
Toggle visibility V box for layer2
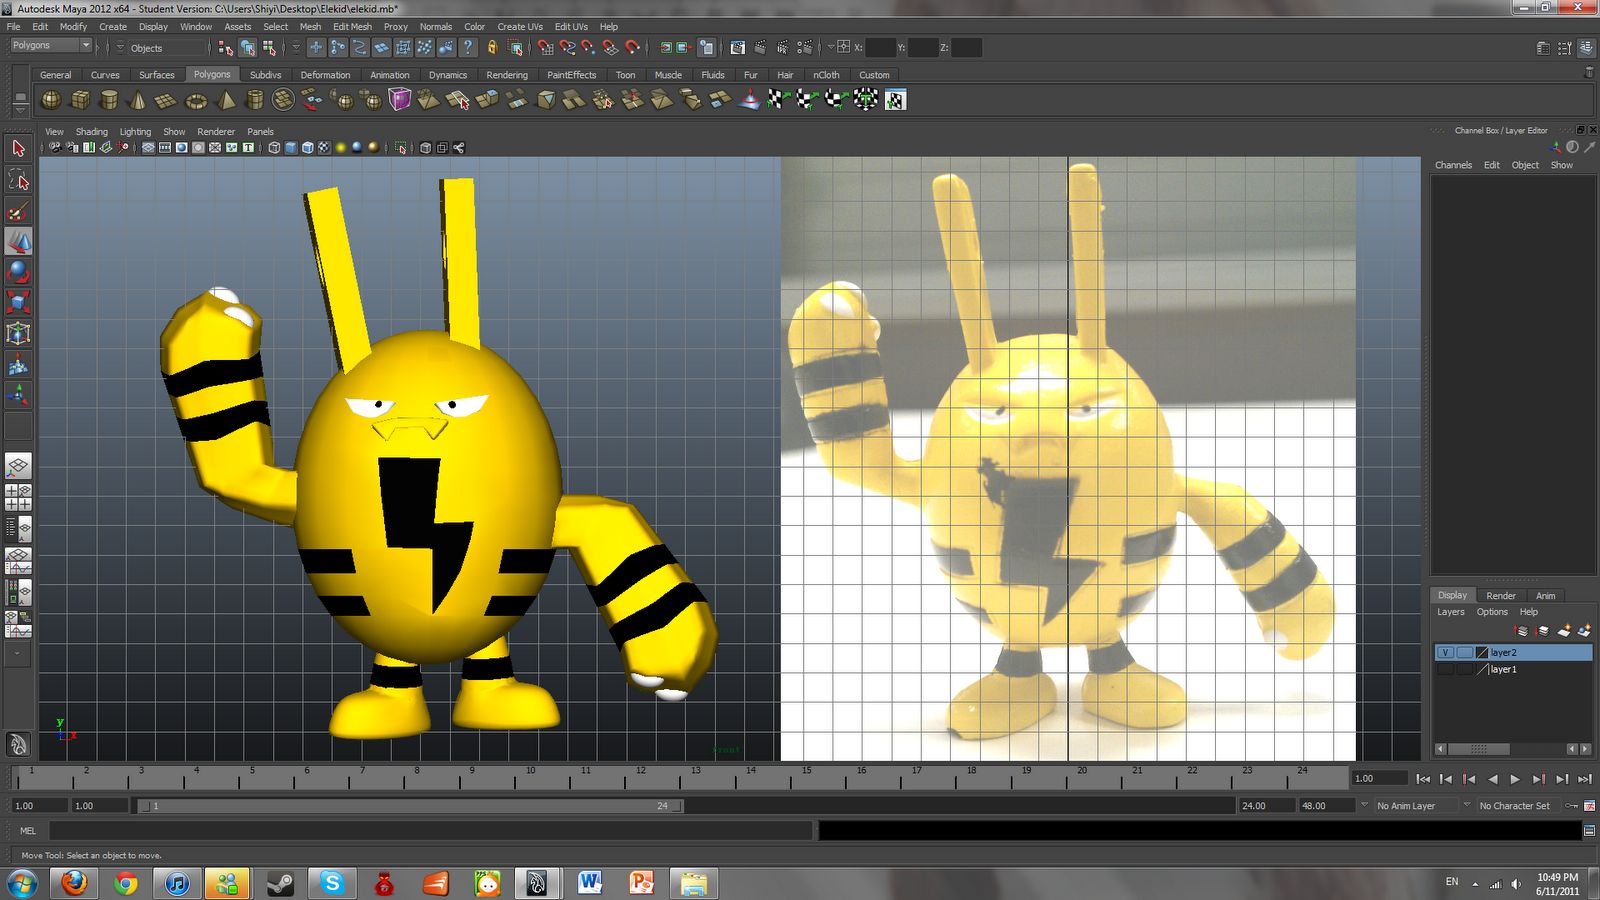[x=1445, y=652]
